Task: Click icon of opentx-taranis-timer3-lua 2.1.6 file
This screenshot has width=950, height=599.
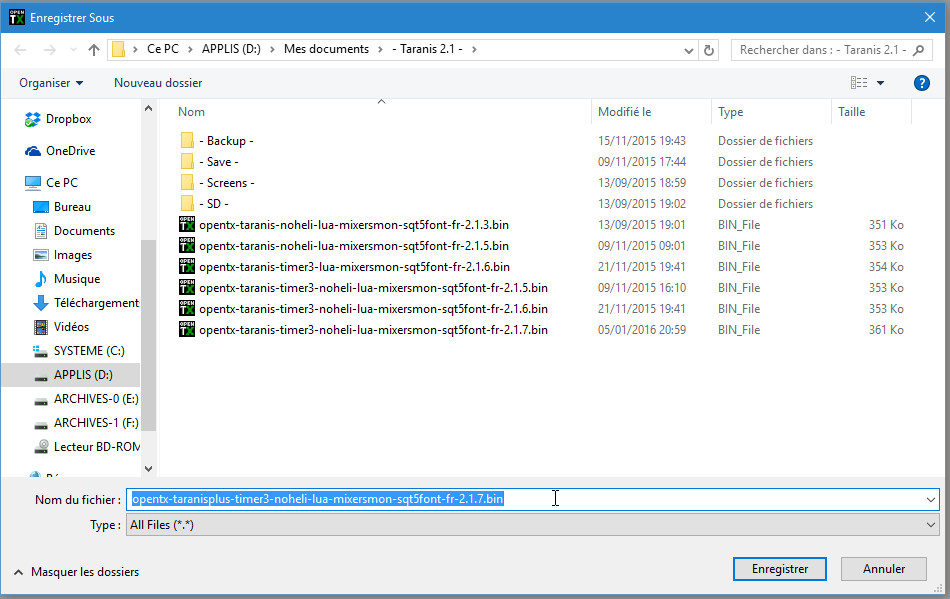Action: [x=187, y=266]
